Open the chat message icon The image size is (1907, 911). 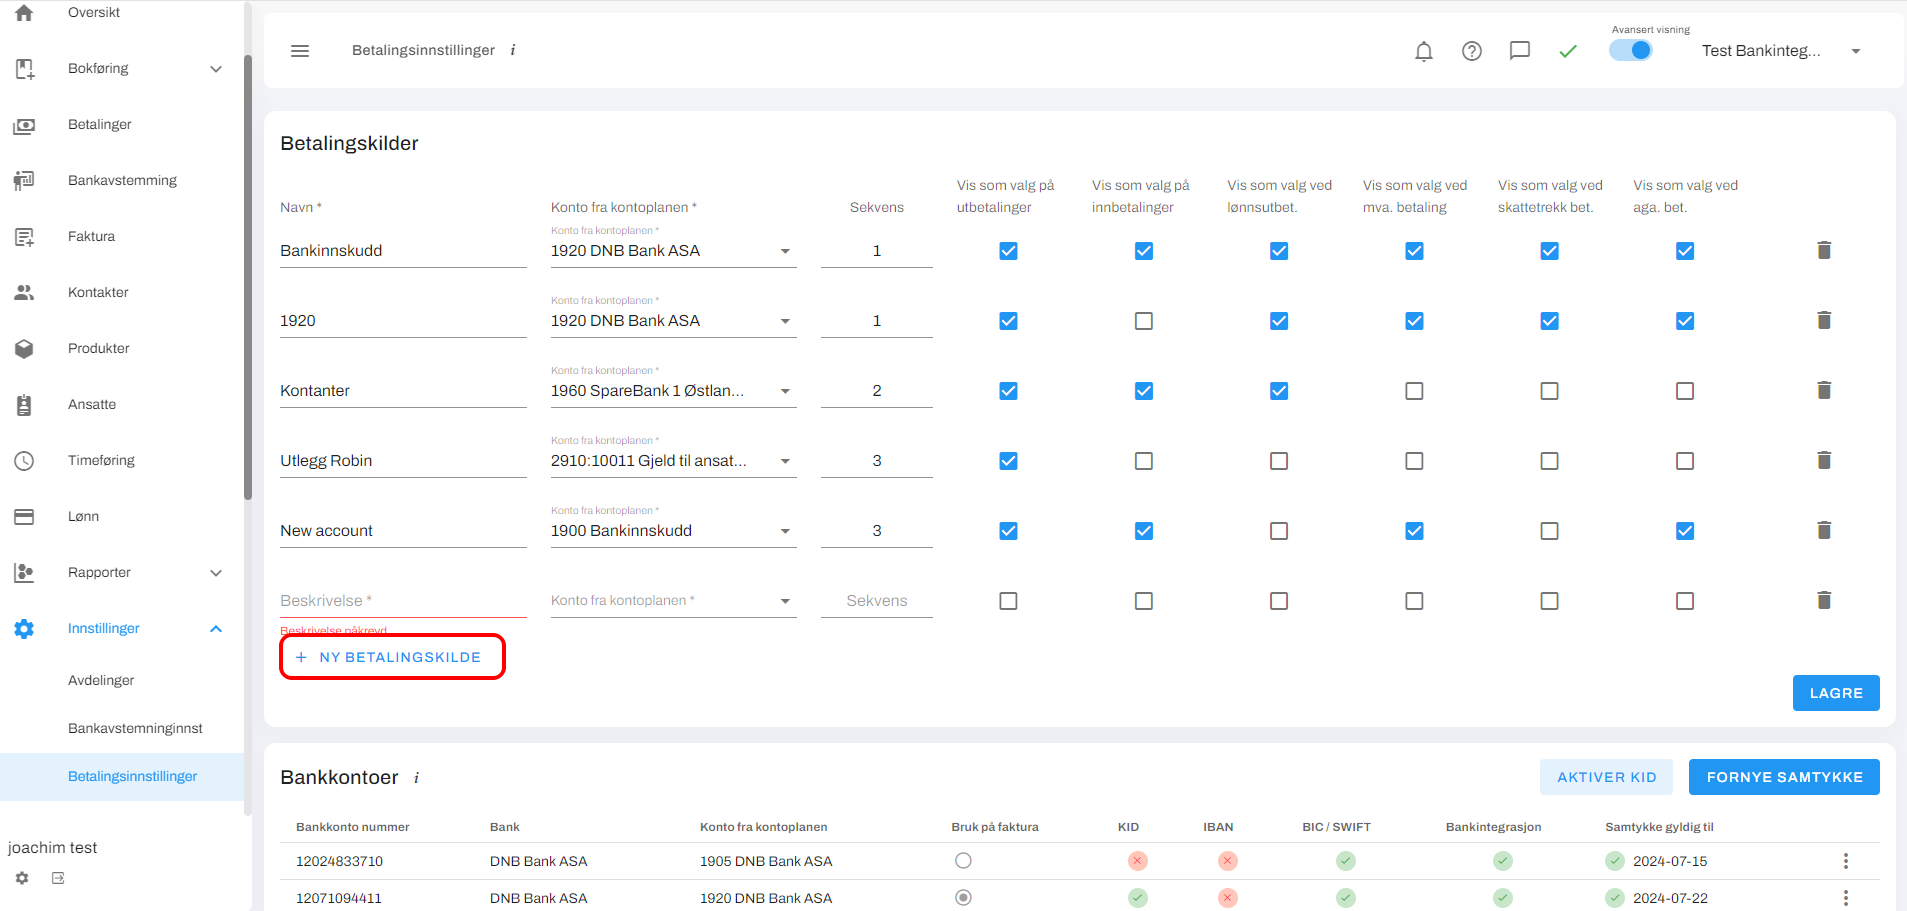(1520, 51)
